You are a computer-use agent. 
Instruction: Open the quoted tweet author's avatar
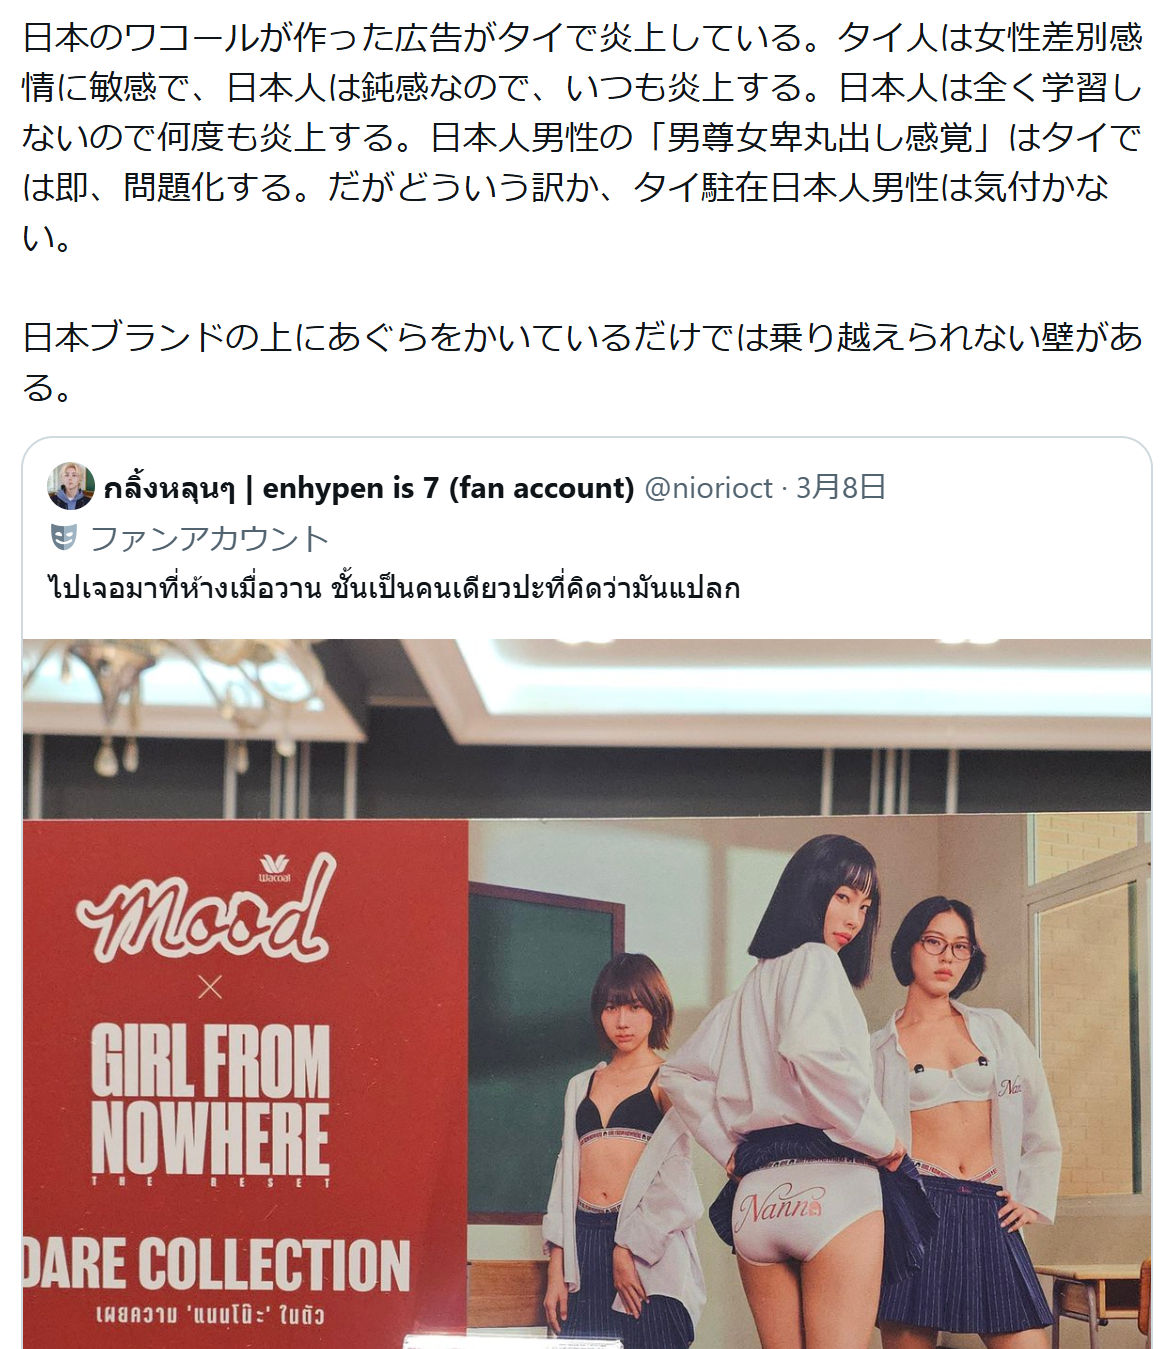[71, 487]
